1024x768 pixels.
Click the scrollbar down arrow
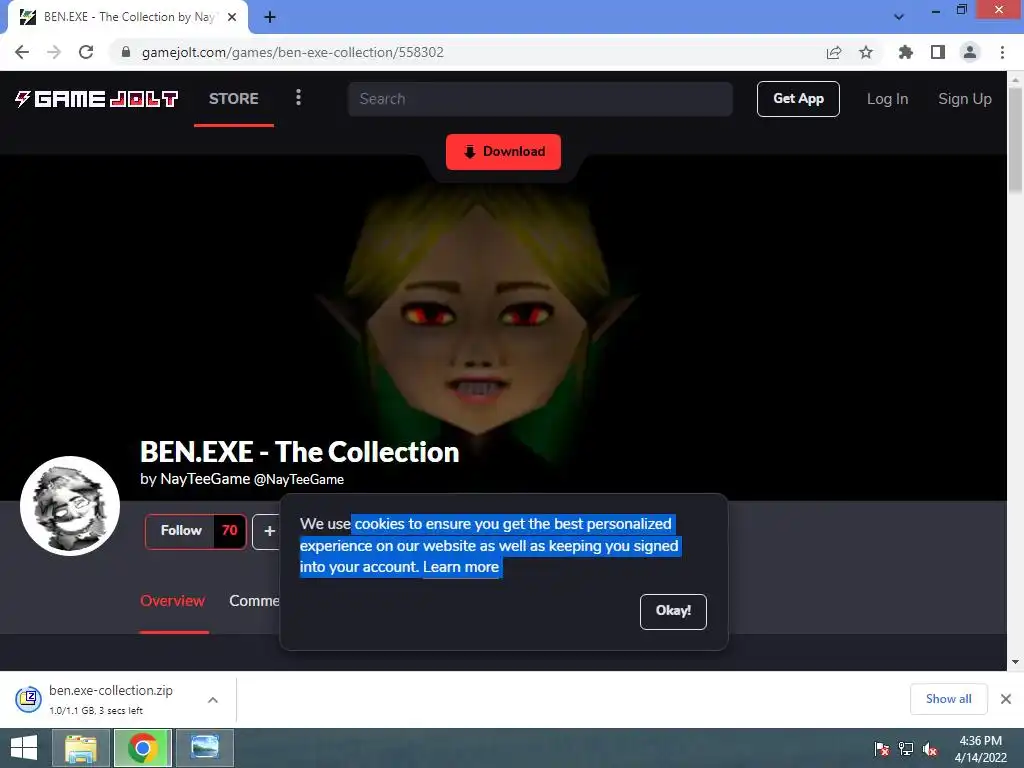click(x=1015, y=662)
